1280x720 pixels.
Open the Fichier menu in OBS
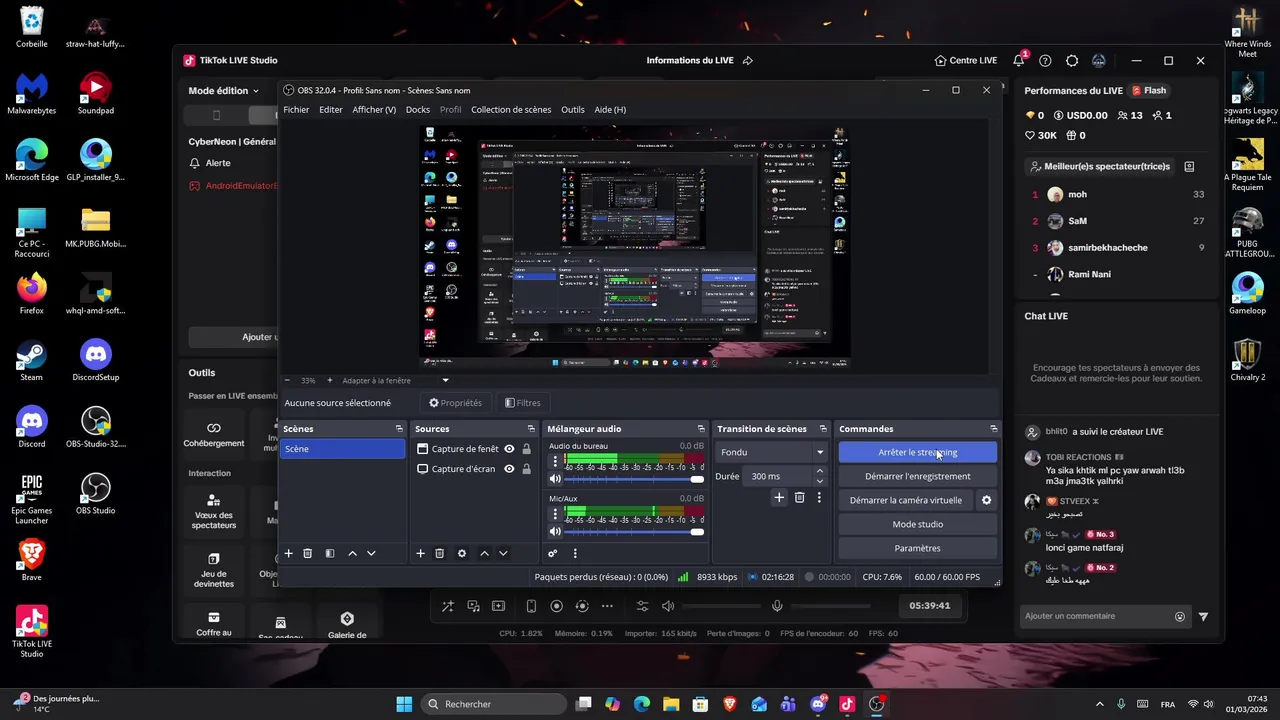point(296,110)
